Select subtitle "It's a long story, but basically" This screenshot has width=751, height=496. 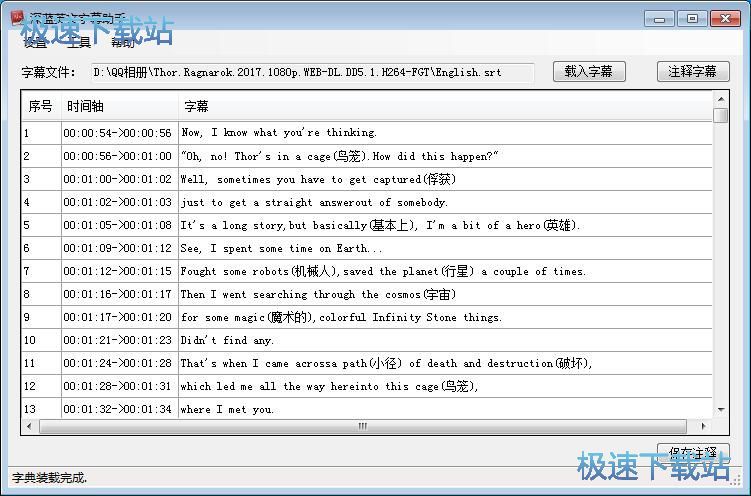[445, 225]
